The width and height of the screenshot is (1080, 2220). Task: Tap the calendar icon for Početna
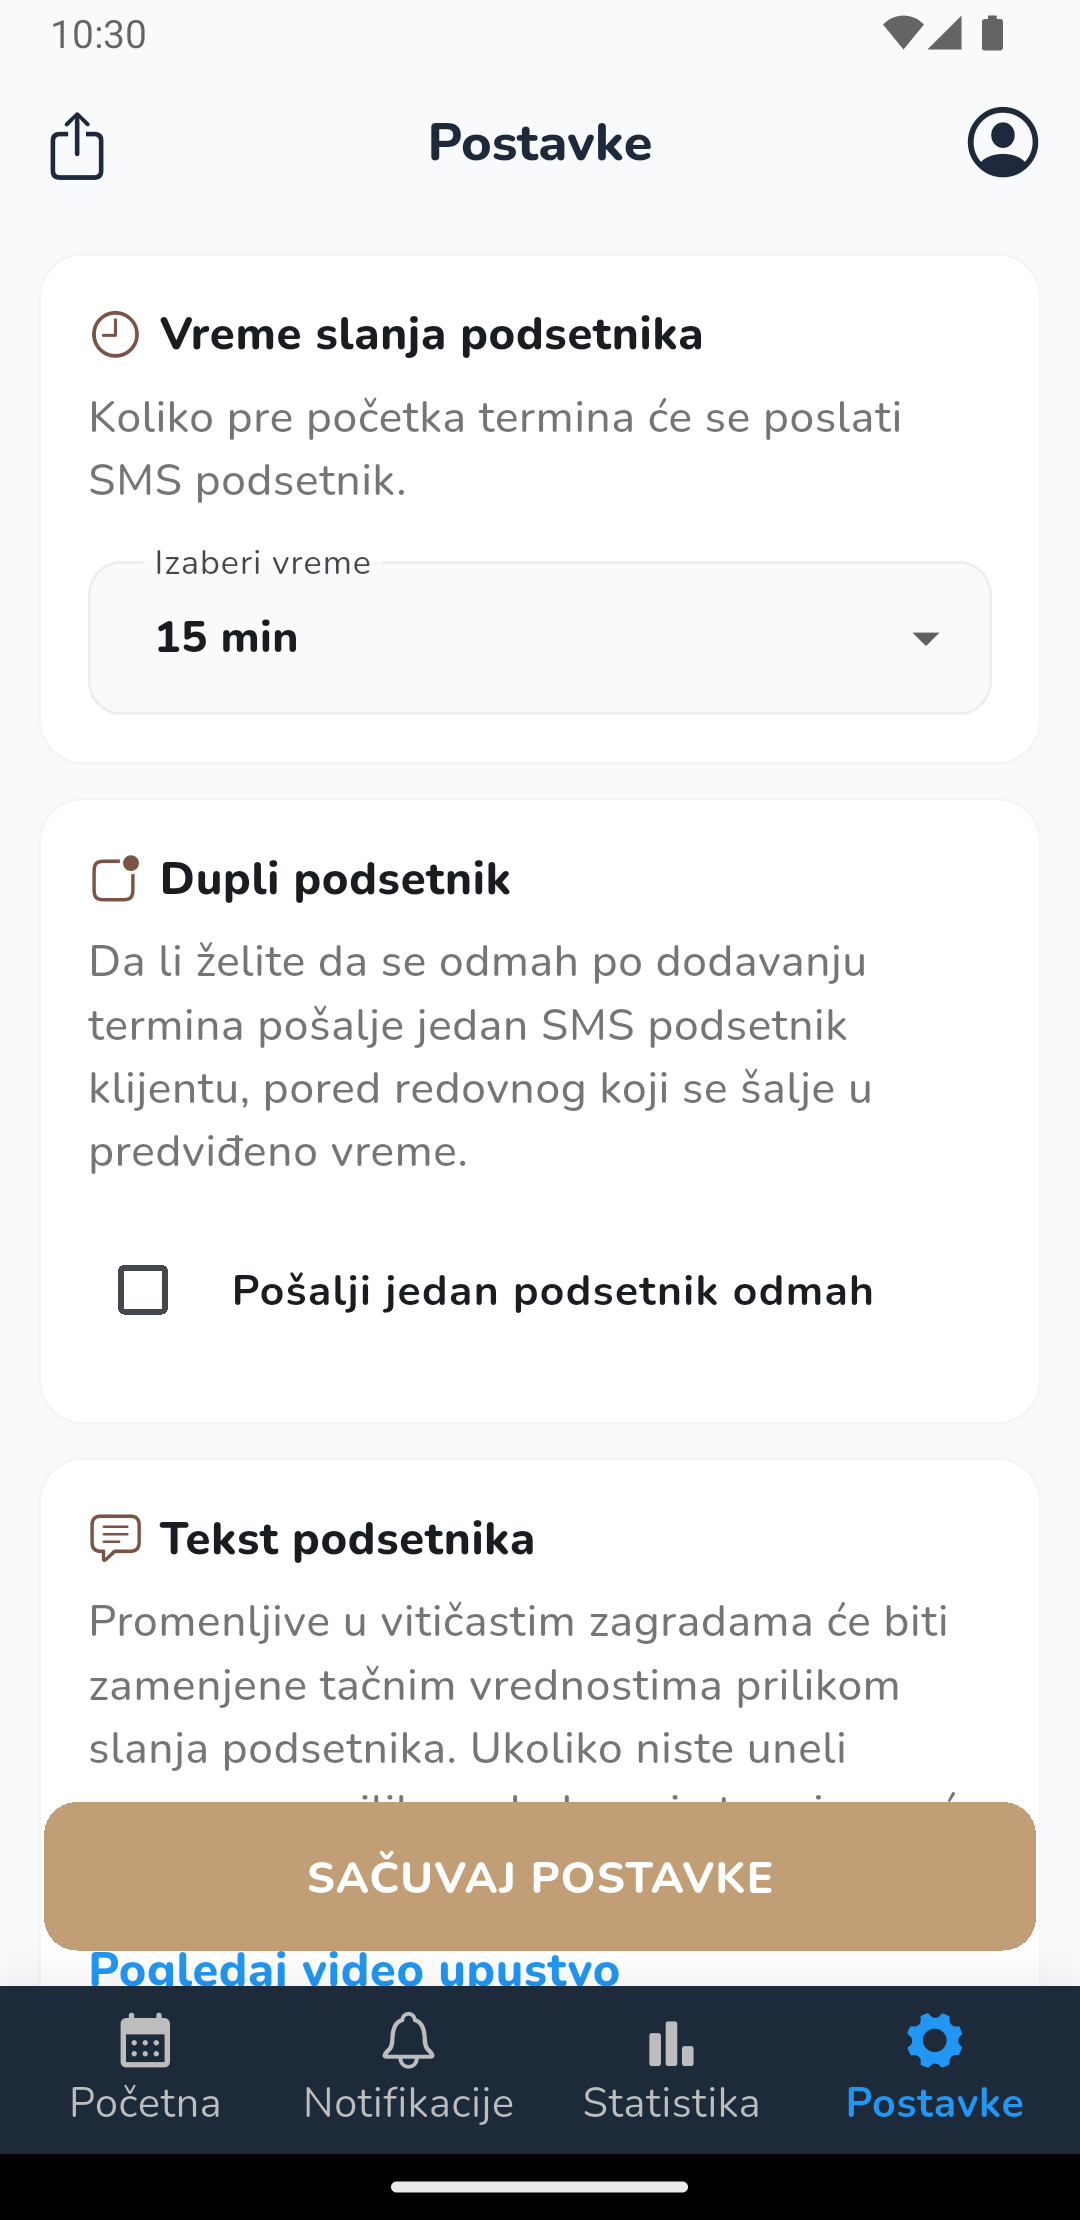145,2041
